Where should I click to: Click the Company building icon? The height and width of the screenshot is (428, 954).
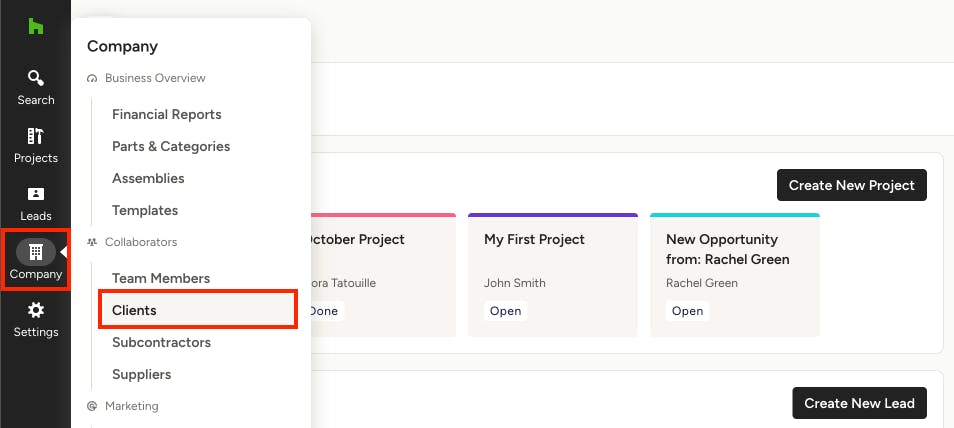36,252
